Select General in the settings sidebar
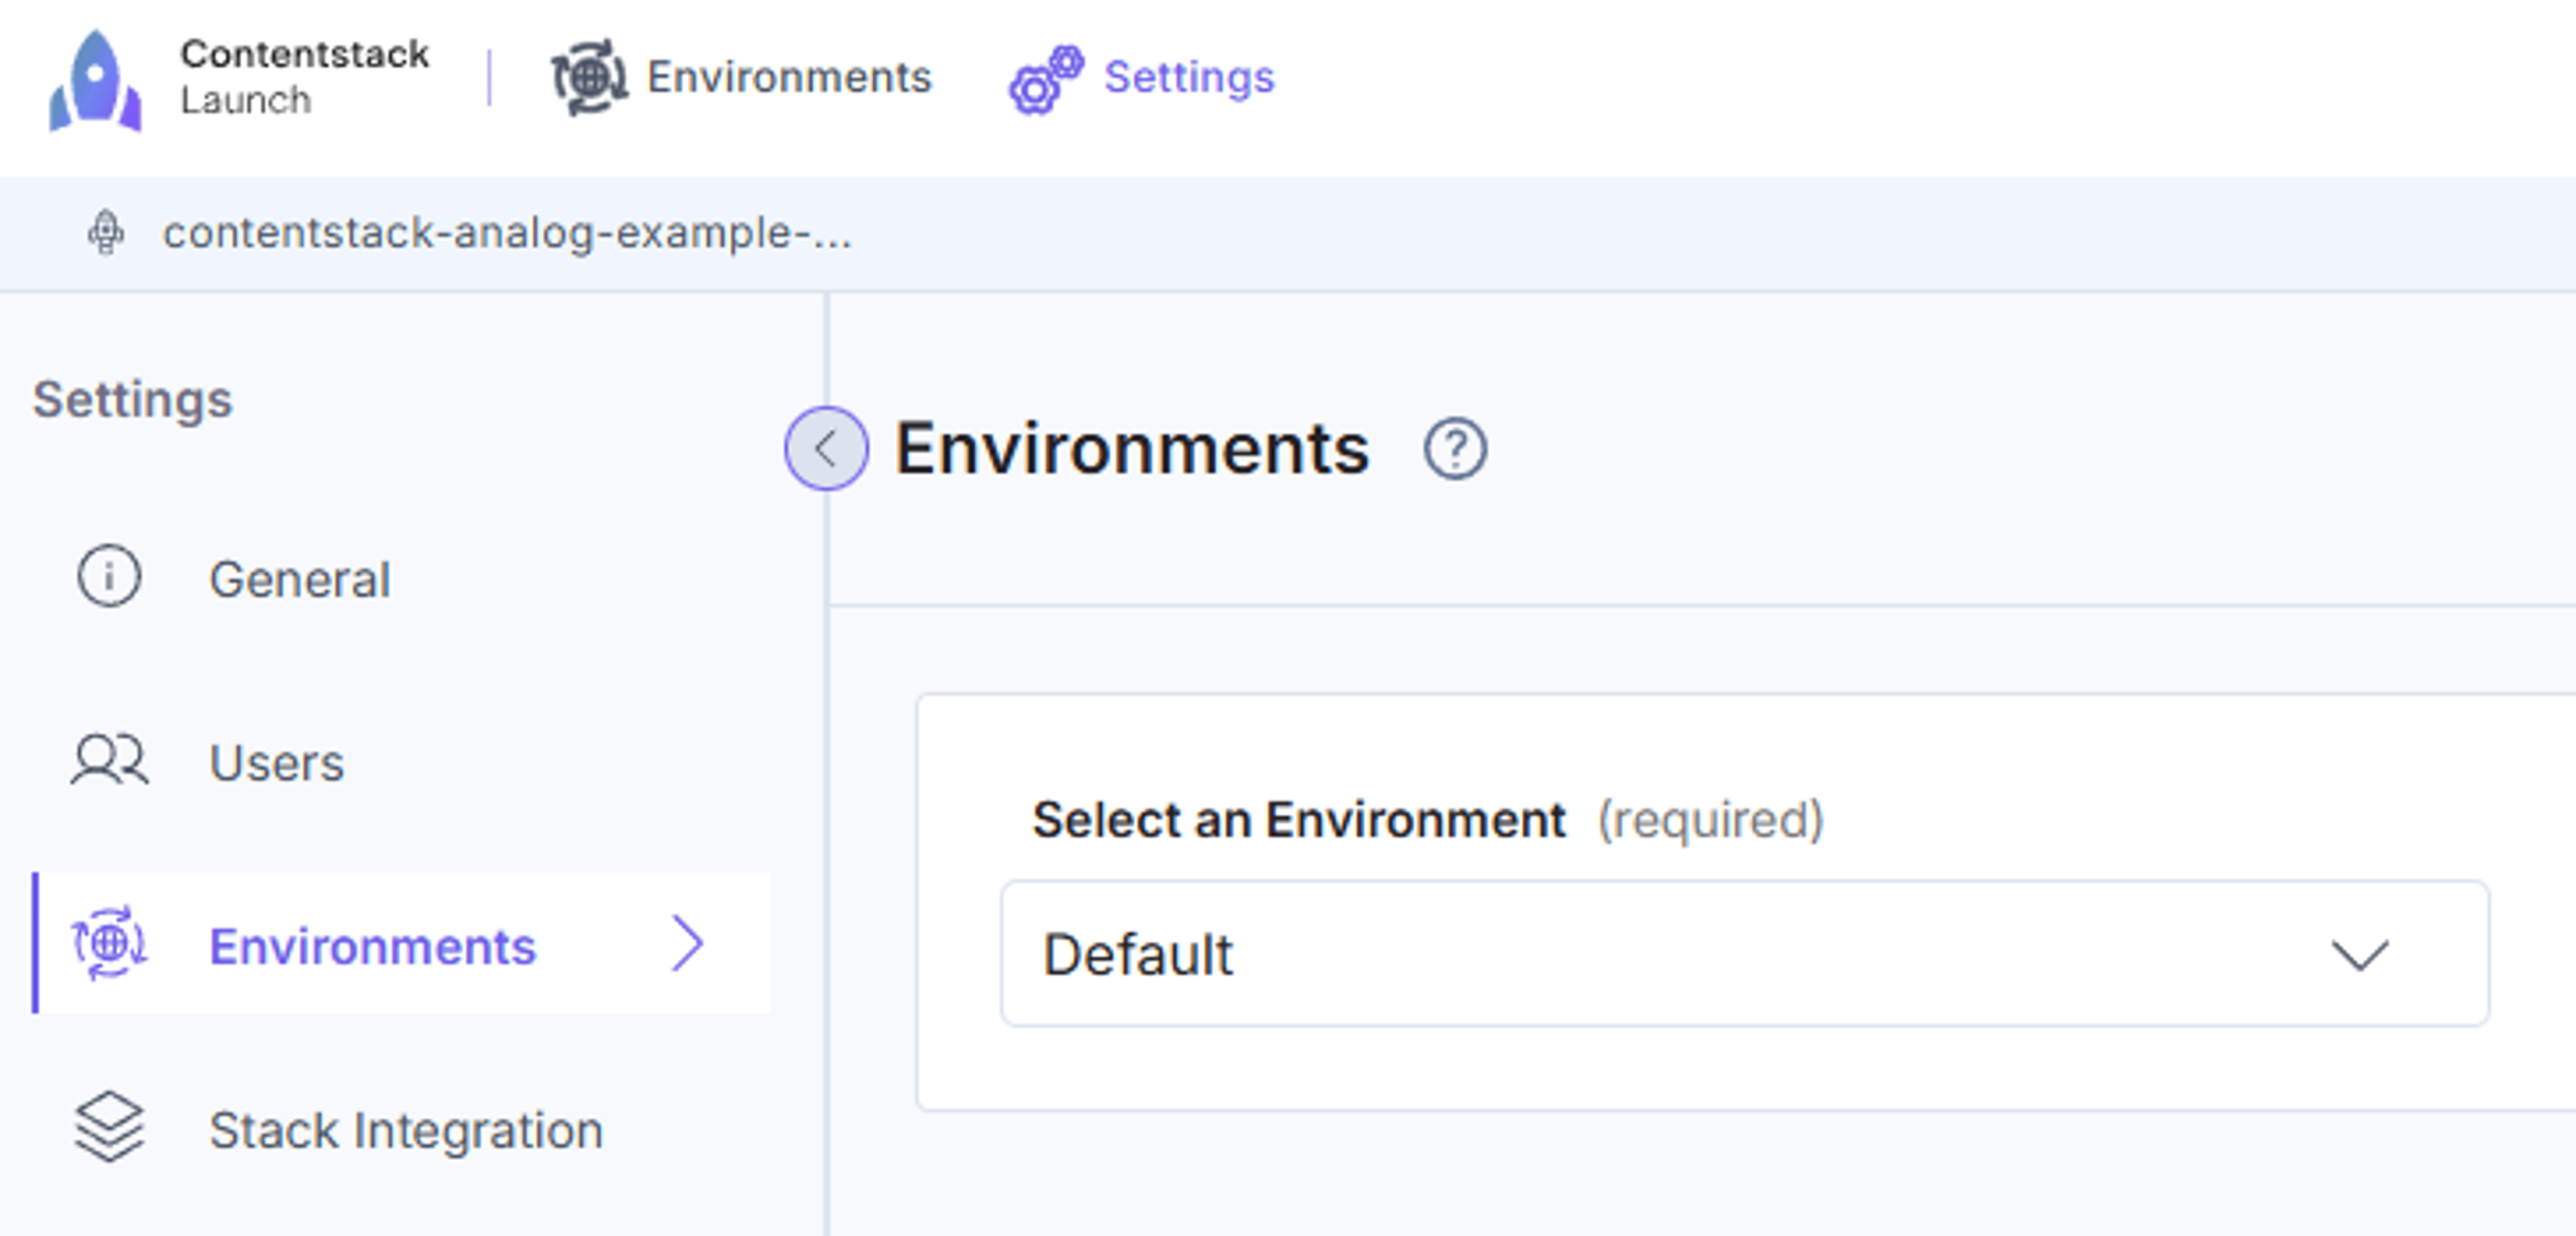2576x1236 pixels. pos(299,579)
